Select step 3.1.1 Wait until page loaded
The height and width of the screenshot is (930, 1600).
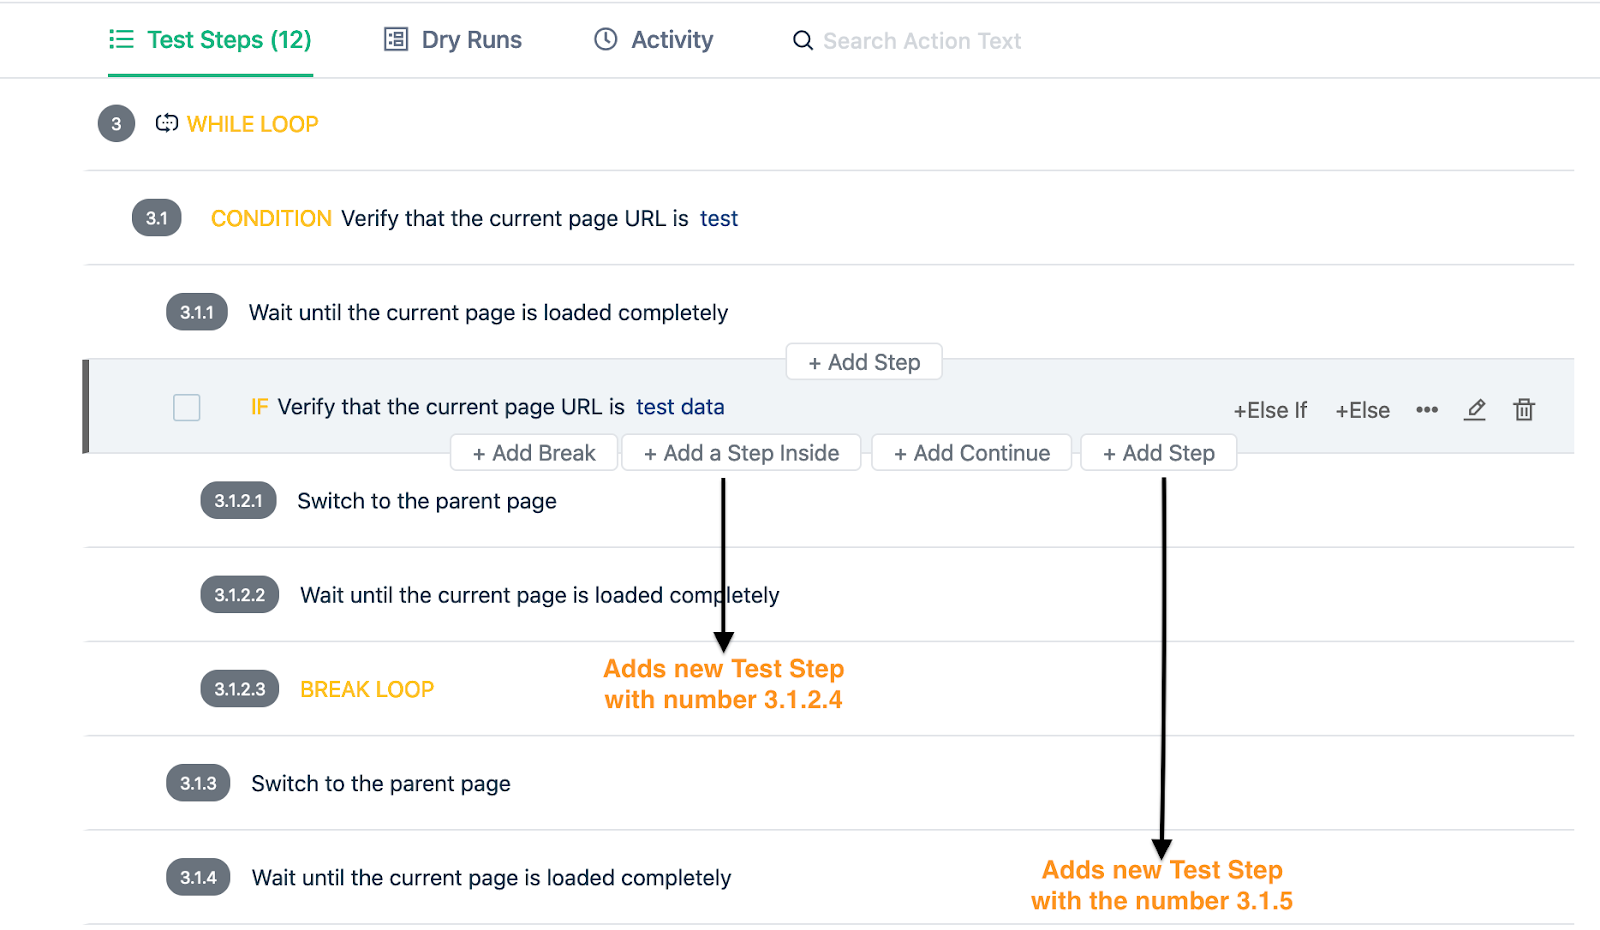pyautogui.click(x=488, y=313)
